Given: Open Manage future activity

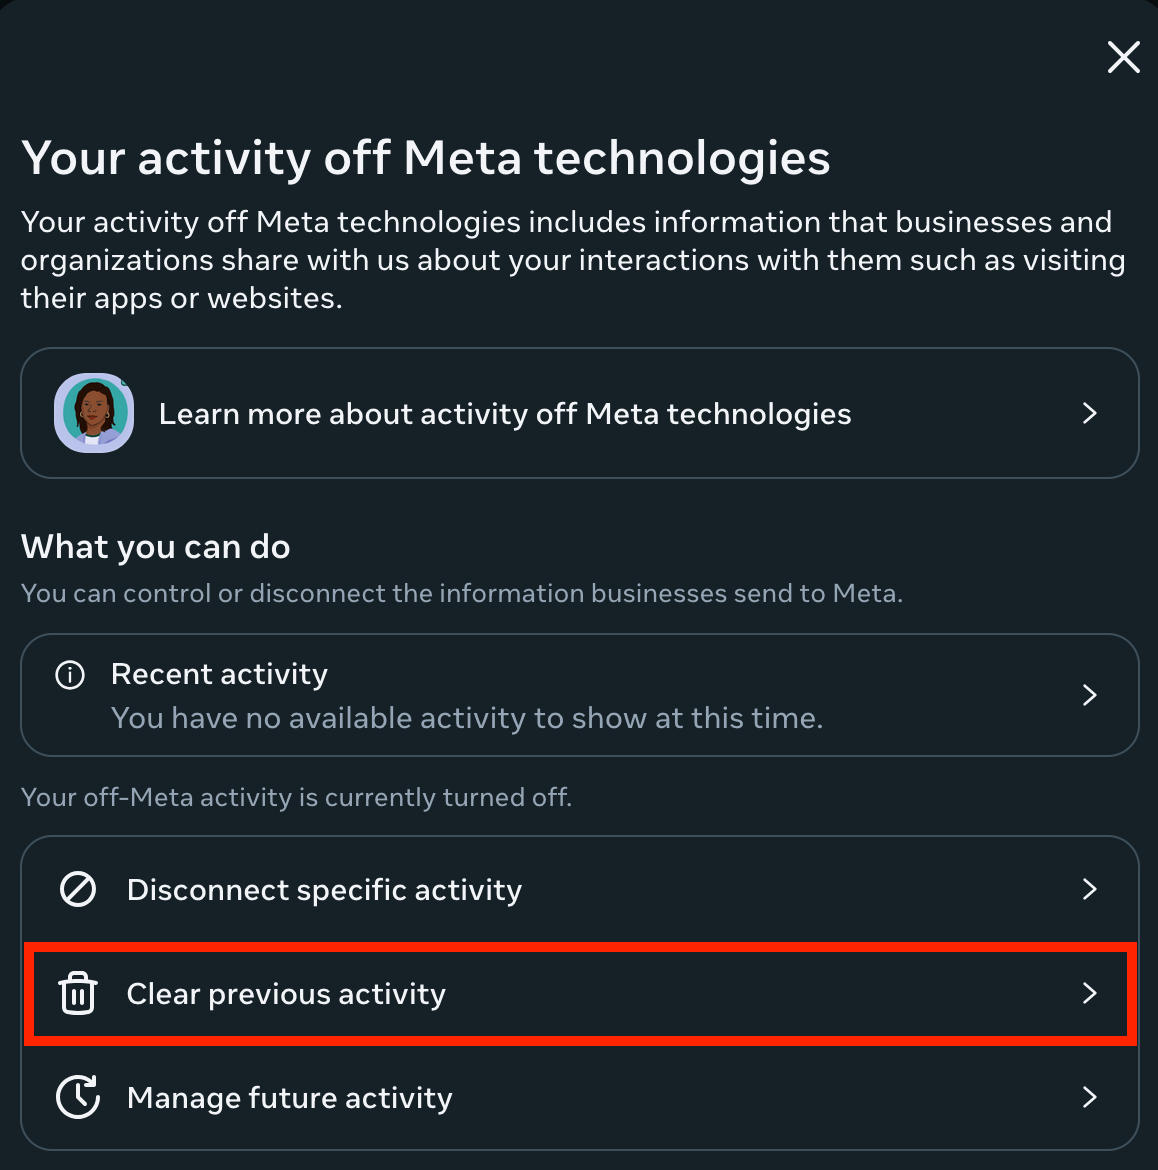Looking at the screenshot, I should (290, 1098).
